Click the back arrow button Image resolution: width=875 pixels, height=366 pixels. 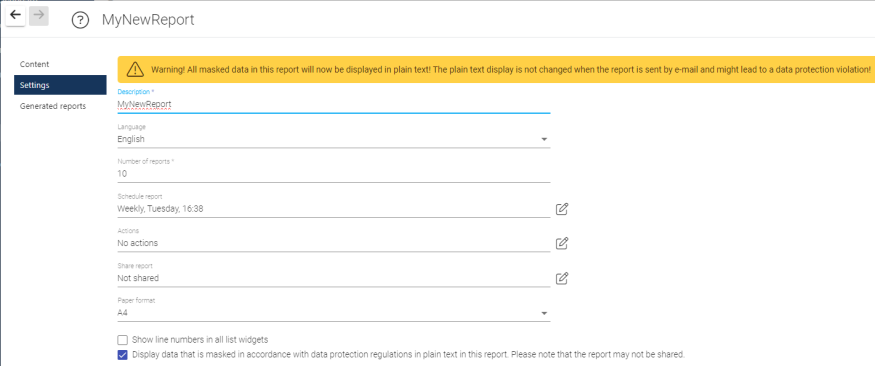click(x=16, y=16)
